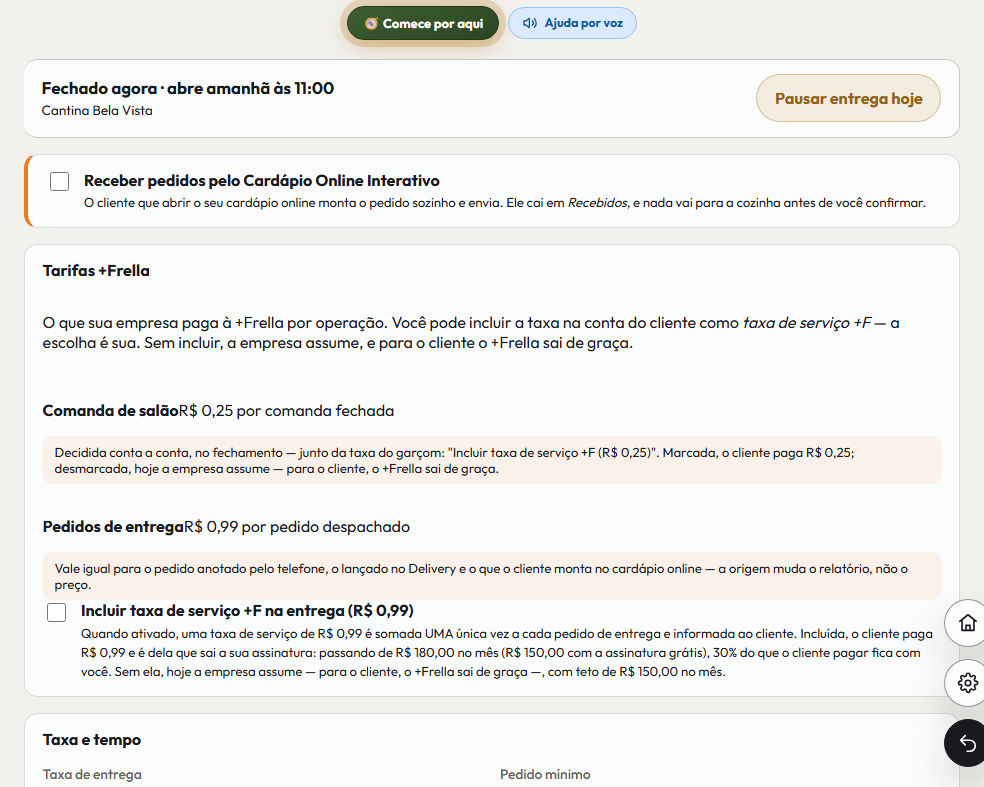Click the Comece por aqui button
984x787 pixels.
pos(423,23)
